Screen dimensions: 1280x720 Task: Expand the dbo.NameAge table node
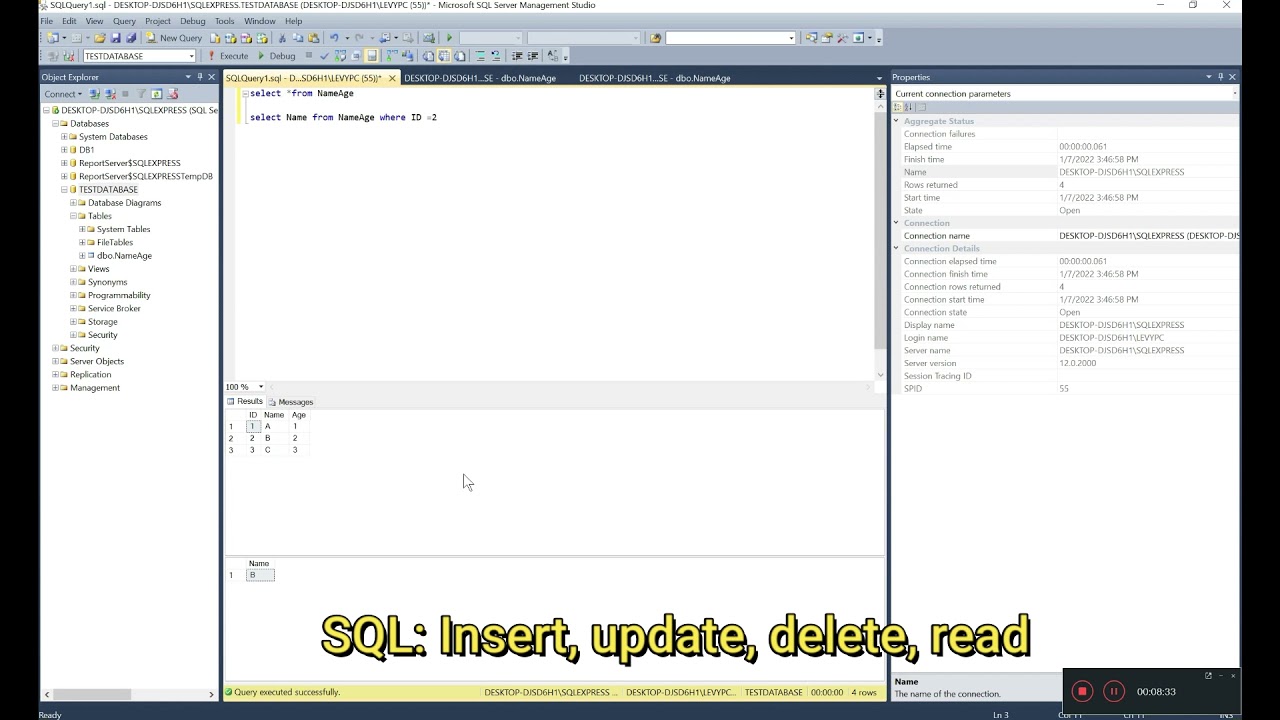(x=82, y=256)
